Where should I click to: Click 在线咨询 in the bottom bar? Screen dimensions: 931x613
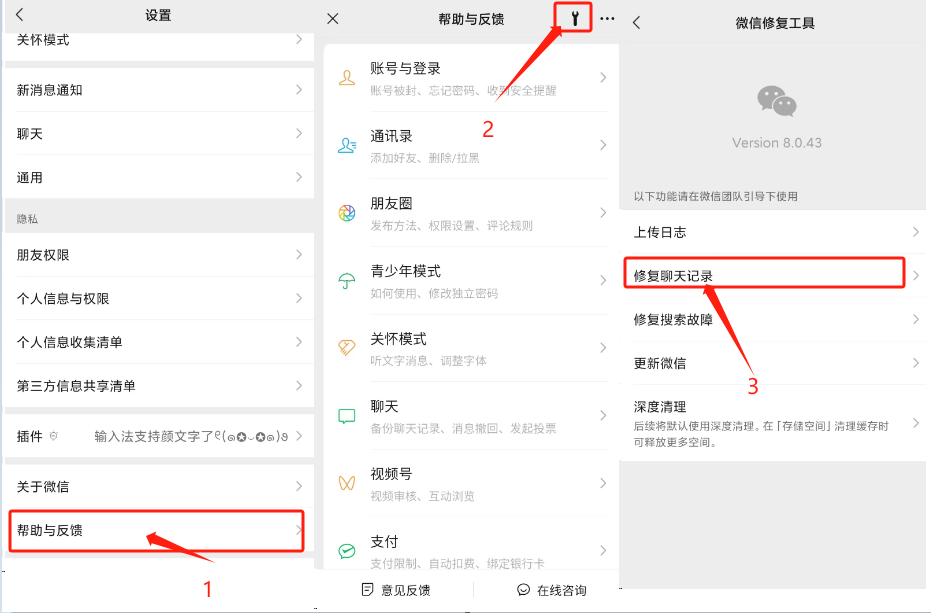(x=556, y=590)
